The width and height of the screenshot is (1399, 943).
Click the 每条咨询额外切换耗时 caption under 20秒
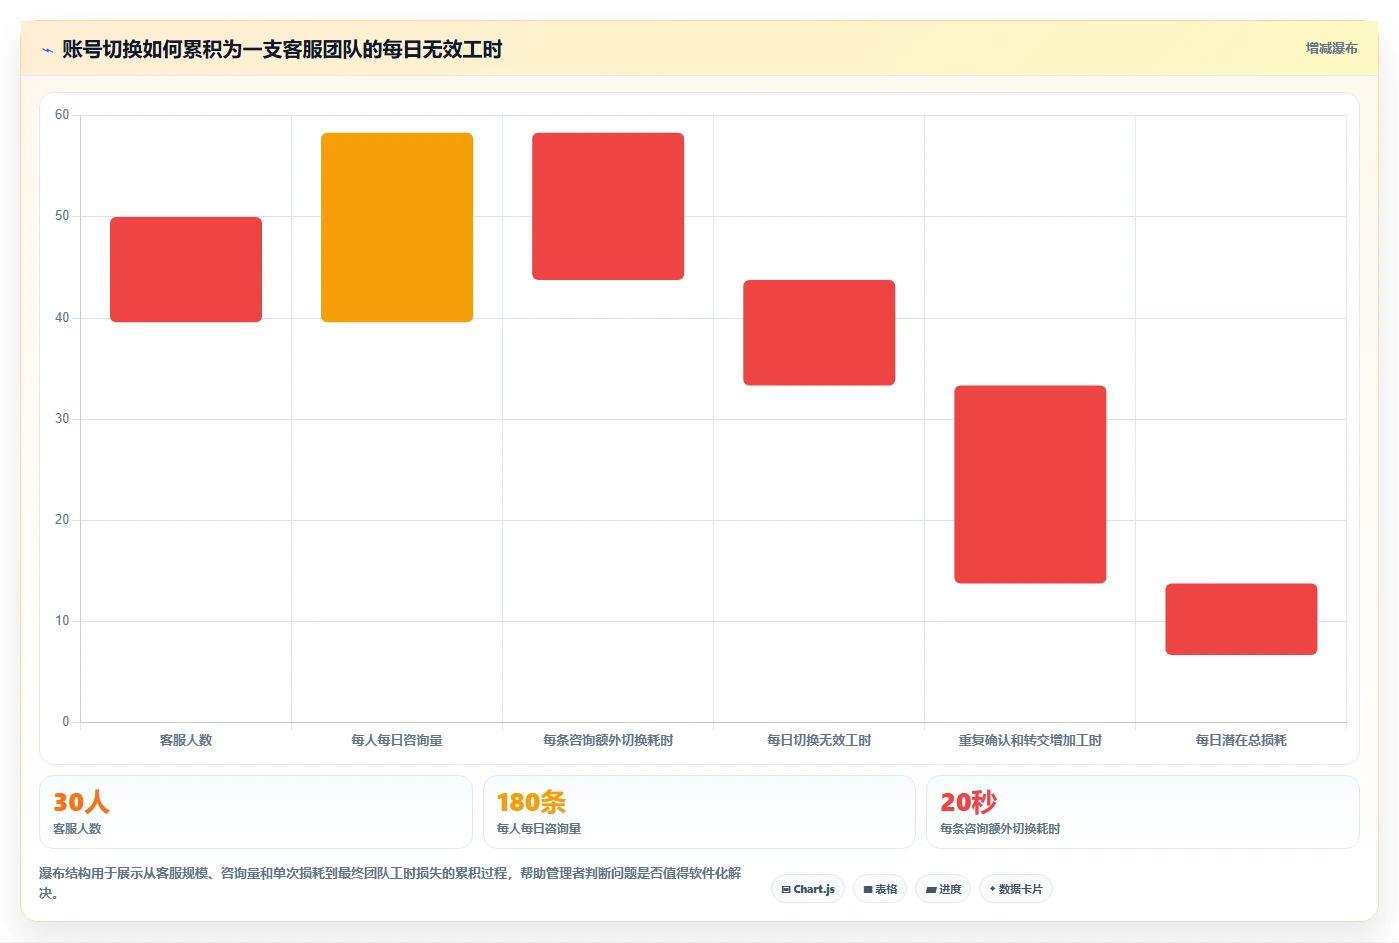coord(1000,829)
